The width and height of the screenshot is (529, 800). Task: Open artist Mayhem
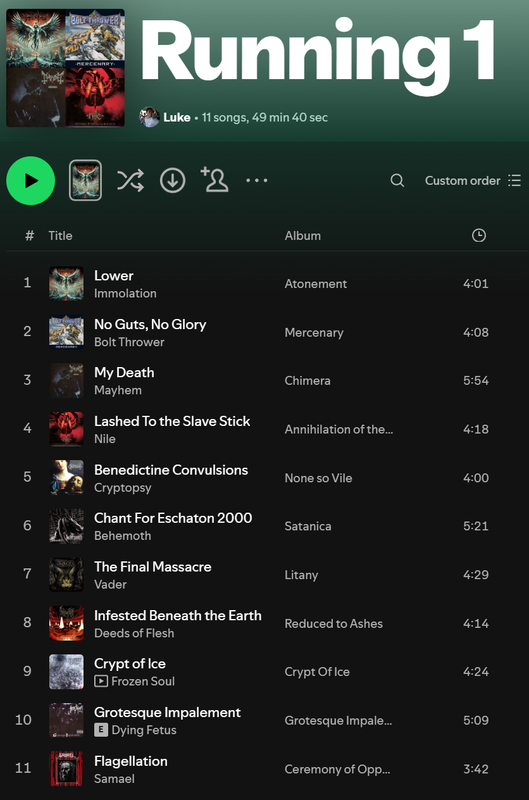(x=118, y=390)
